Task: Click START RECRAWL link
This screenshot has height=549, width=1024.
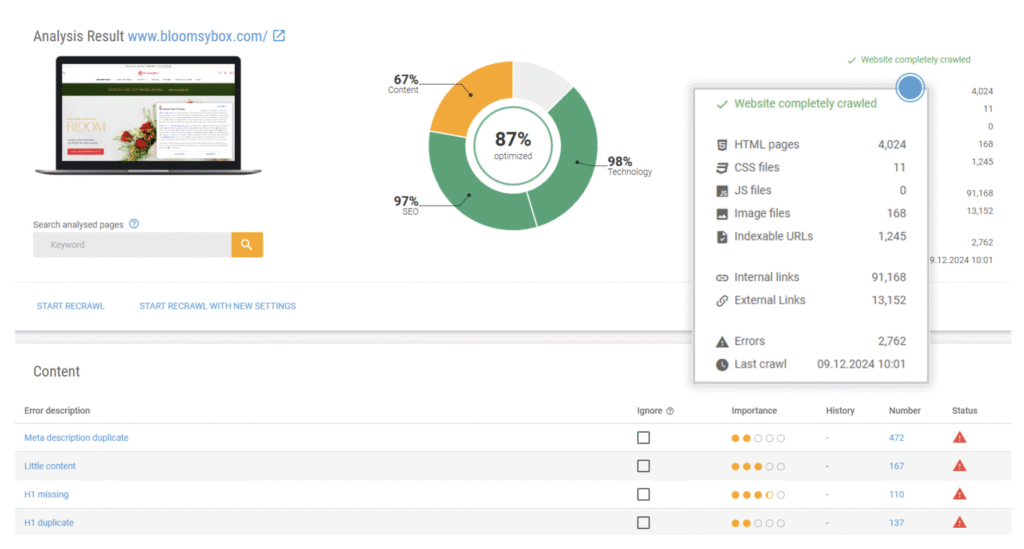Action: 71,306
